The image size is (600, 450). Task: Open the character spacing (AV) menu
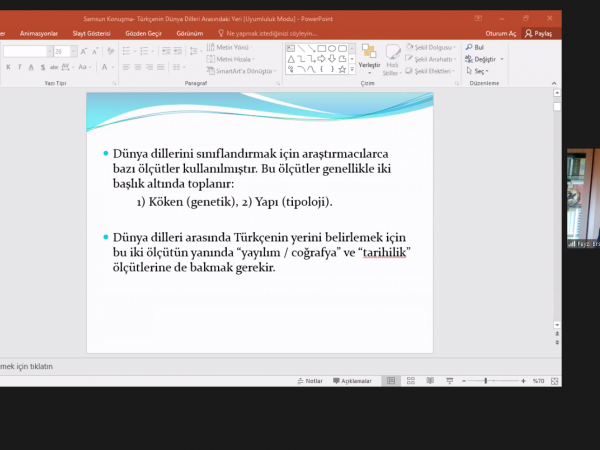click(67, 67)
